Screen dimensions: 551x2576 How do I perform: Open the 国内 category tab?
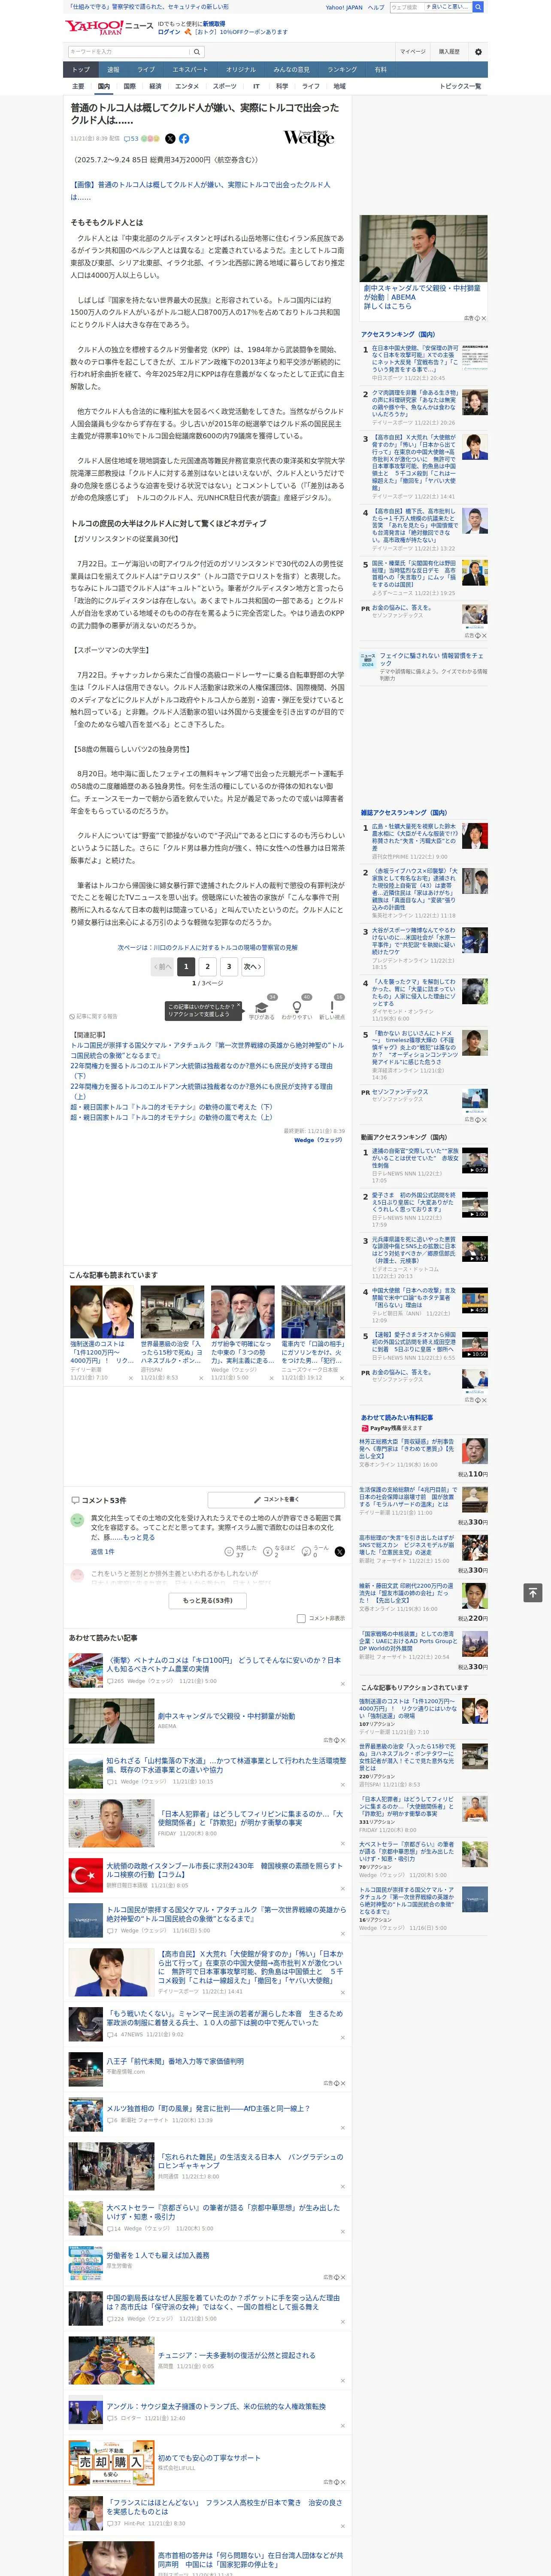[x=103, y=86]
